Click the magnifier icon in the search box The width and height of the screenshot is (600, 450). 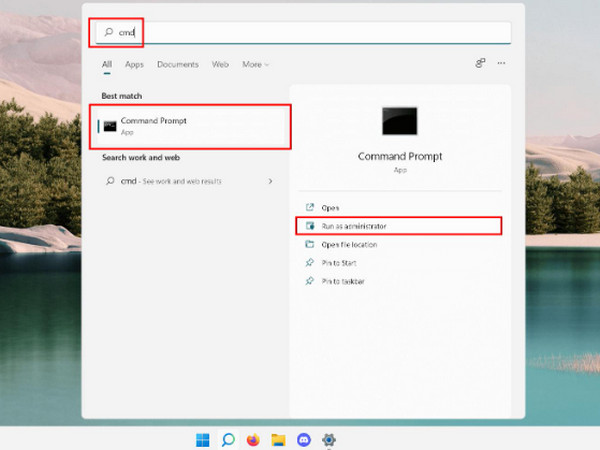point(109,32)
